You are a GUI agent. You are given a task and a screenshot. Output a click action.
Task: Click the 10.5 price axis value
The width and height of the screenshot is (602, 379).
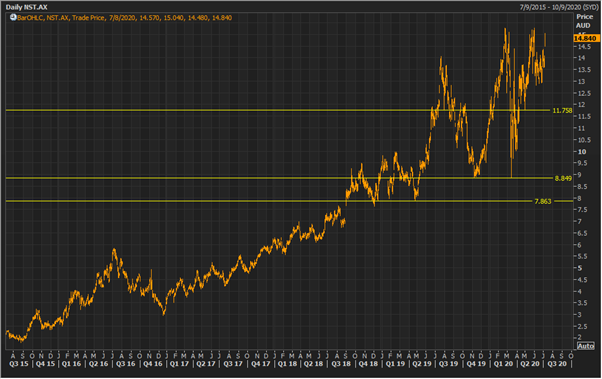pyautogui.click(x=584, y=140)
